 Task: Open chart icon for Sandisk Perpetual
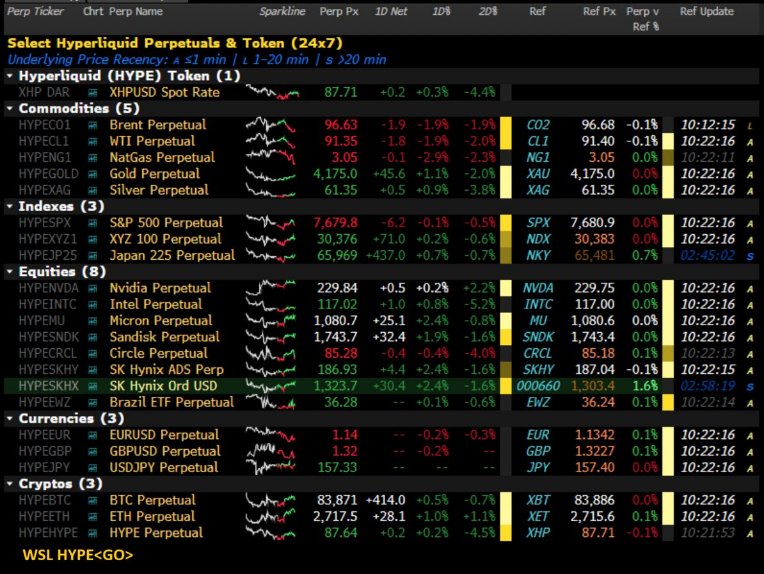tap(93, 337)
